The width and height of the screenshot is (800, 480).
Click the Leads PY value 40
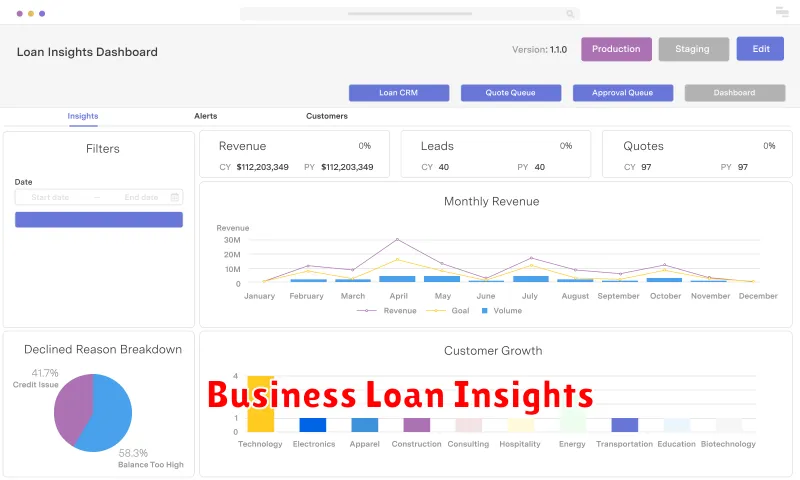(x=540, y=167)
